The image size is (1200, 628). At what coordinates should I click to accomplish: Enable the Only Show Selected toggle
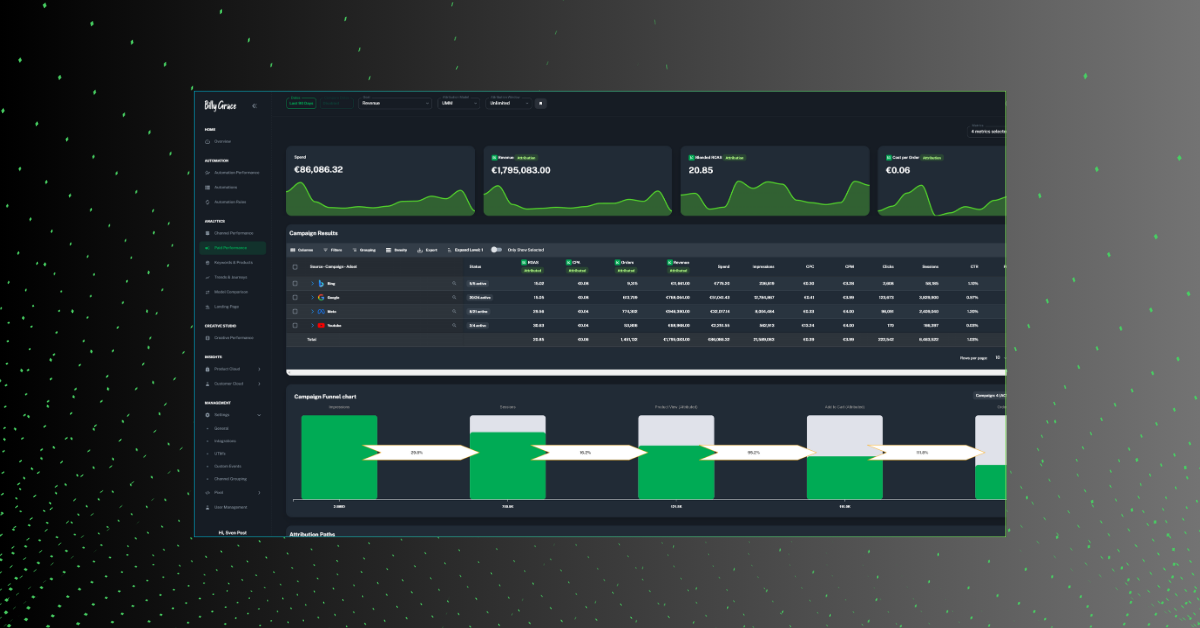496,249
